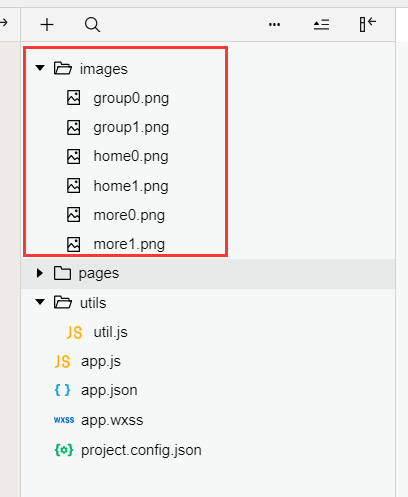The width and height of the screenshot is (408, 497).
Task: Open the app.json file
Action: point(109,390)
